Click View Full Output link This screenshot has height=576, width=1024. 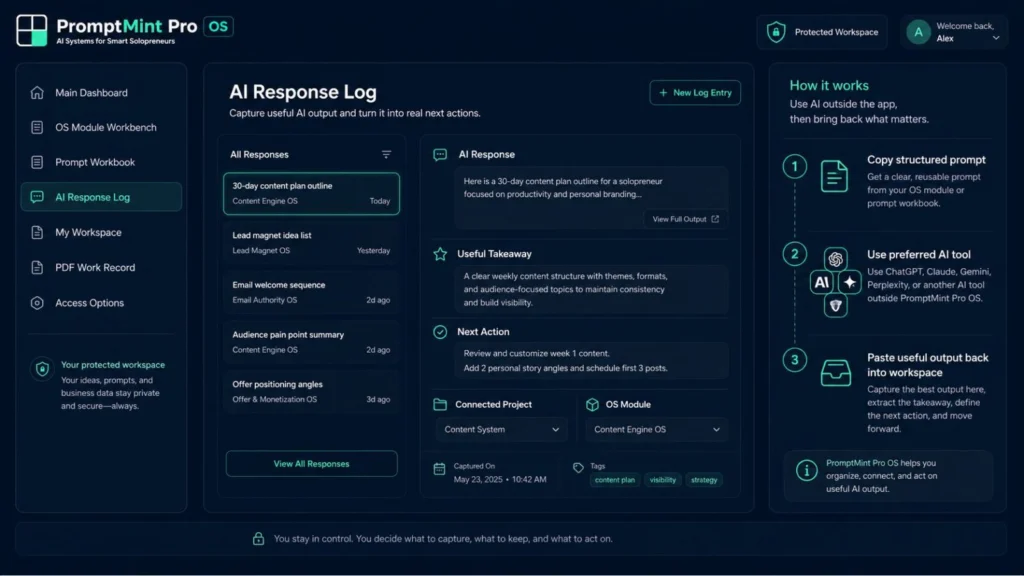coord(685,219)
